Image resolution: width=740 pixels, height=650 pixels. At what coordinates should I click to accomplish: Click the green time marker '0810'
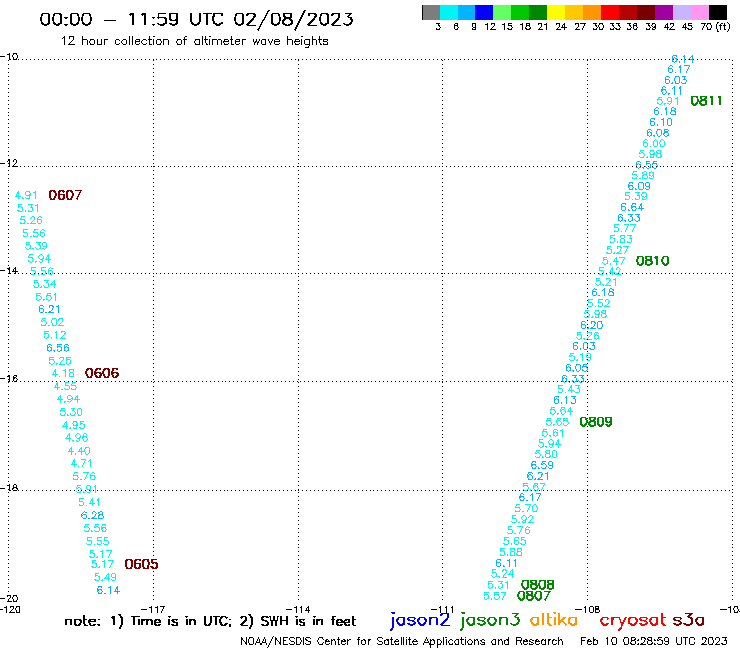click(x=652, y=261)
